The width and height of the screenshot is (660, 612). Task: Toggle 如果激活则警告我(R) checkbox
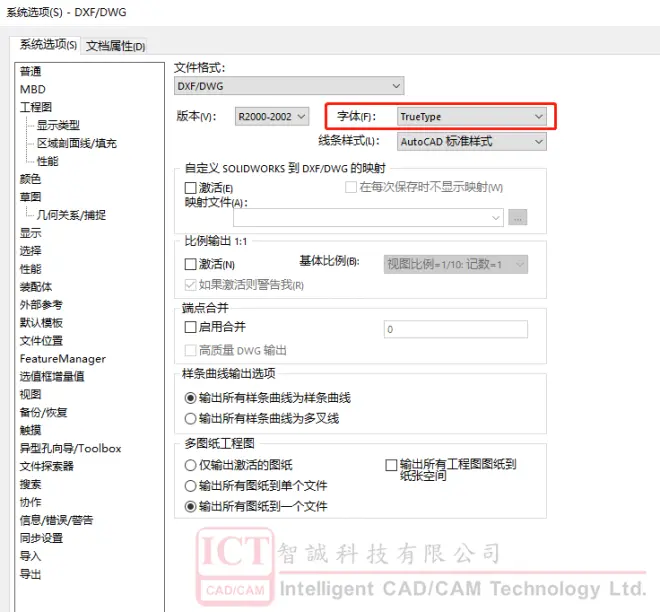[190, 285]
